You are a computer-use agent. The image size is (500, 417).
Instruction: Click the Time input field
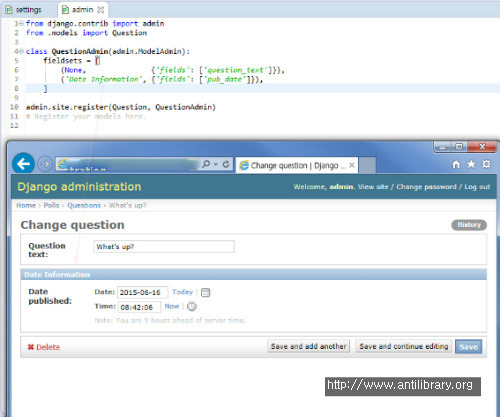point(139,307)
